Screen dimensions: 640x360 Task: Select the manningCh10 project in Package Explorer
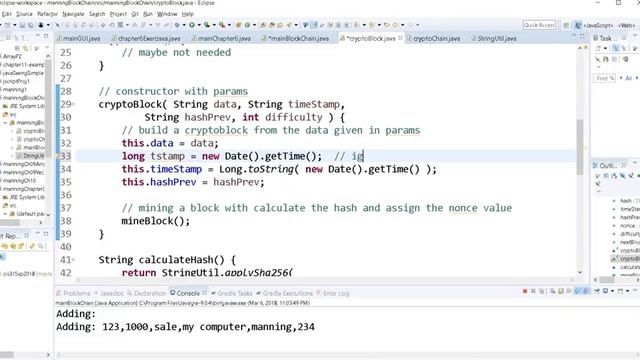click(19, 180)
